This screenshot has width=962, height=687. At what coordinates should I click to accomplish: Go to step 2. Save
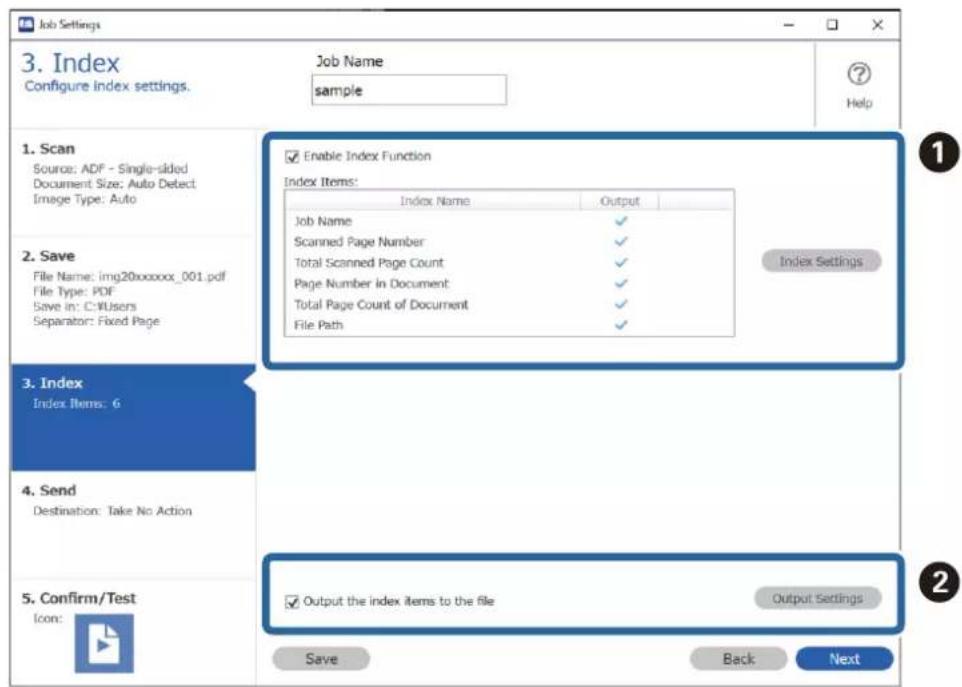click(133, 301)
